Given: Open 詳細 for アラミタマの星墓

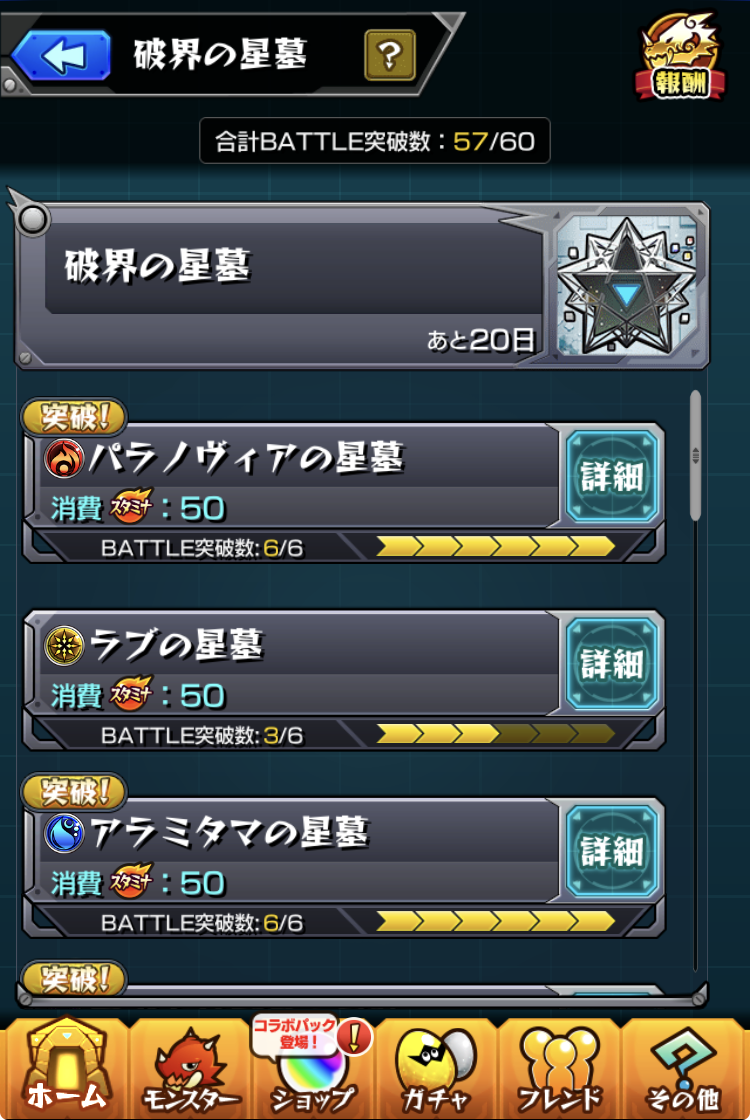Looking at the screenshot, I should click(x=612, y=851).
